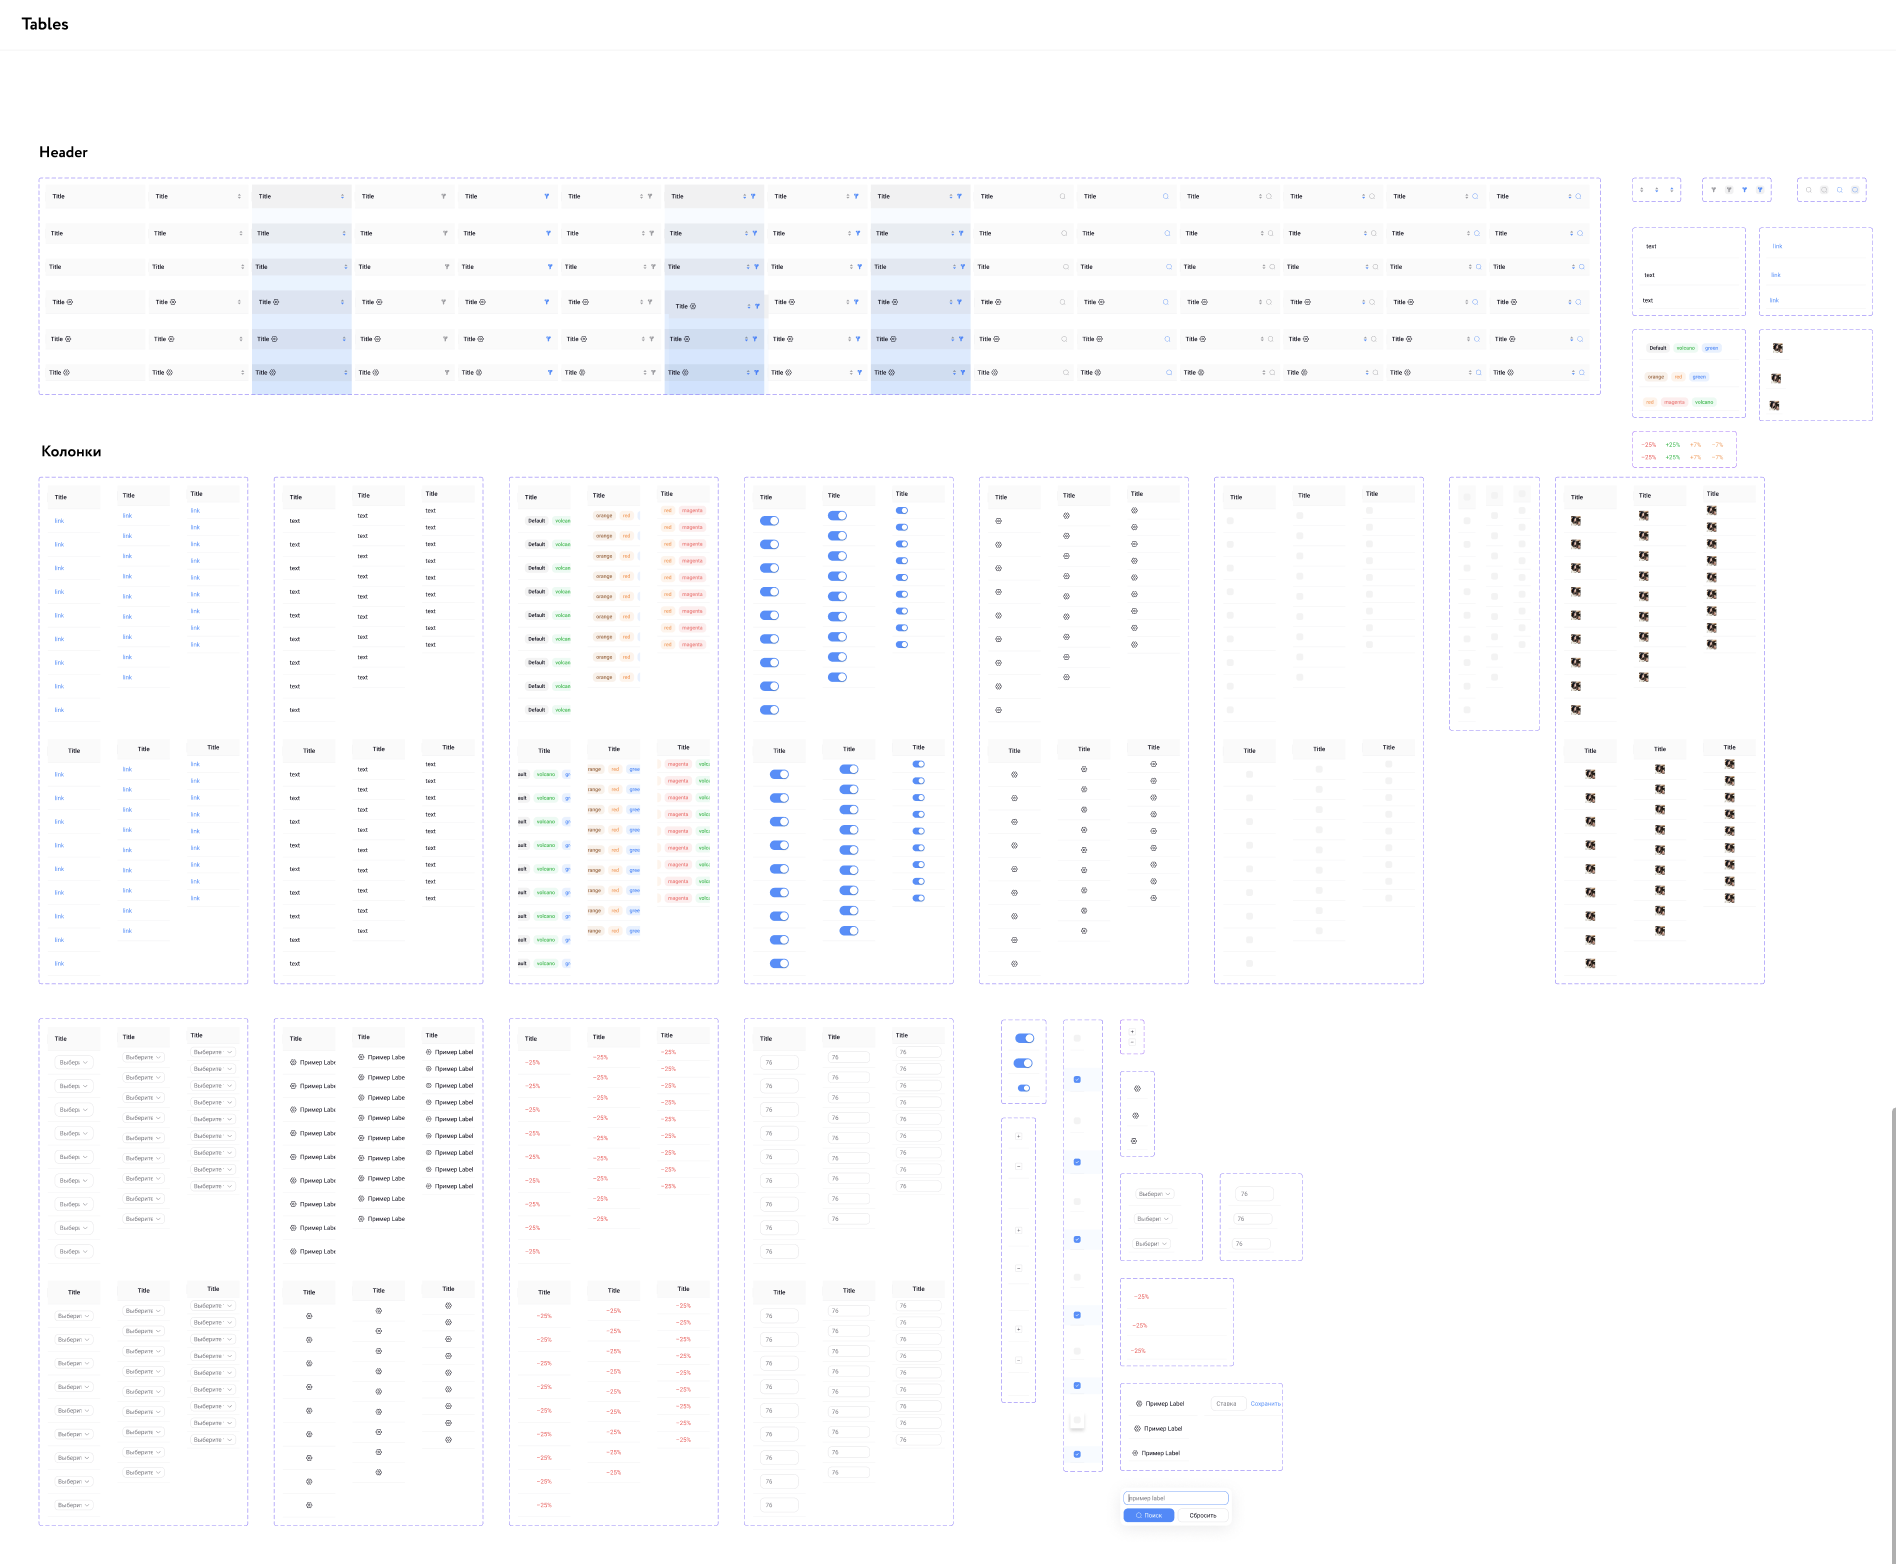Click lone blue filter icon in top header row
This screenshot has width=1896, height=1564.
click(547, 197)
